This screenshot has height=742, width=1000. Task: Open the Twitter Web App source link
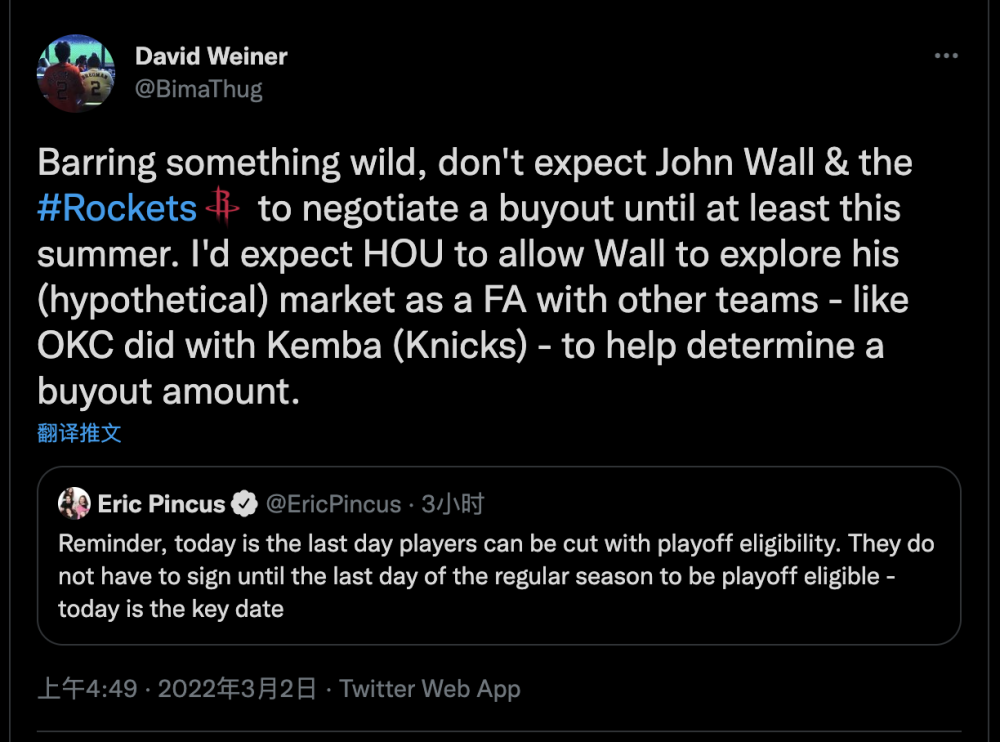[430, 689]
